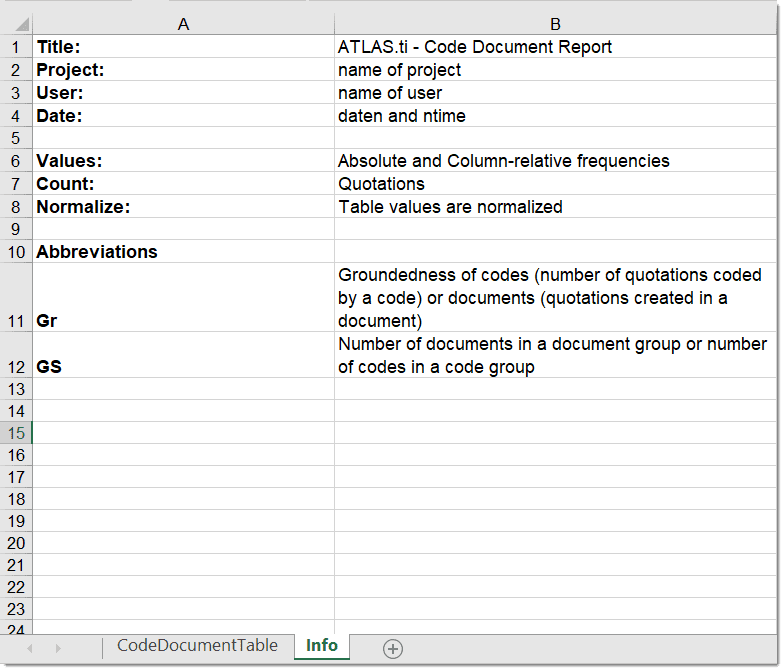Screen dimensions: 784x671
Task: Select row 8 header
Action: click(16, 206)
